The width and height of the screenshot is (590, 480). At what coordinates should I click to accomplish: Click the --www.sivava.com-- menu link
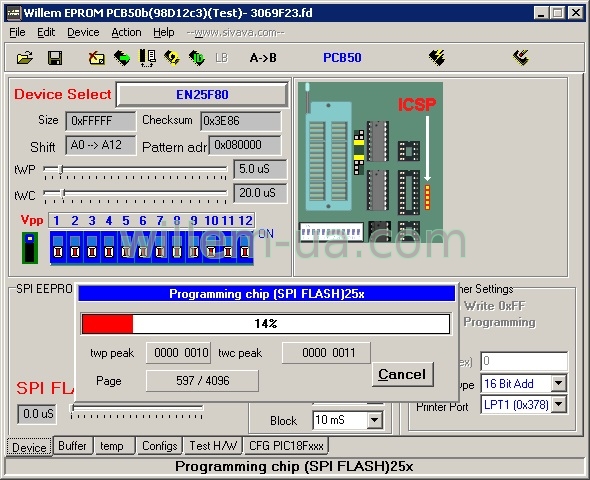click(236, 33)
